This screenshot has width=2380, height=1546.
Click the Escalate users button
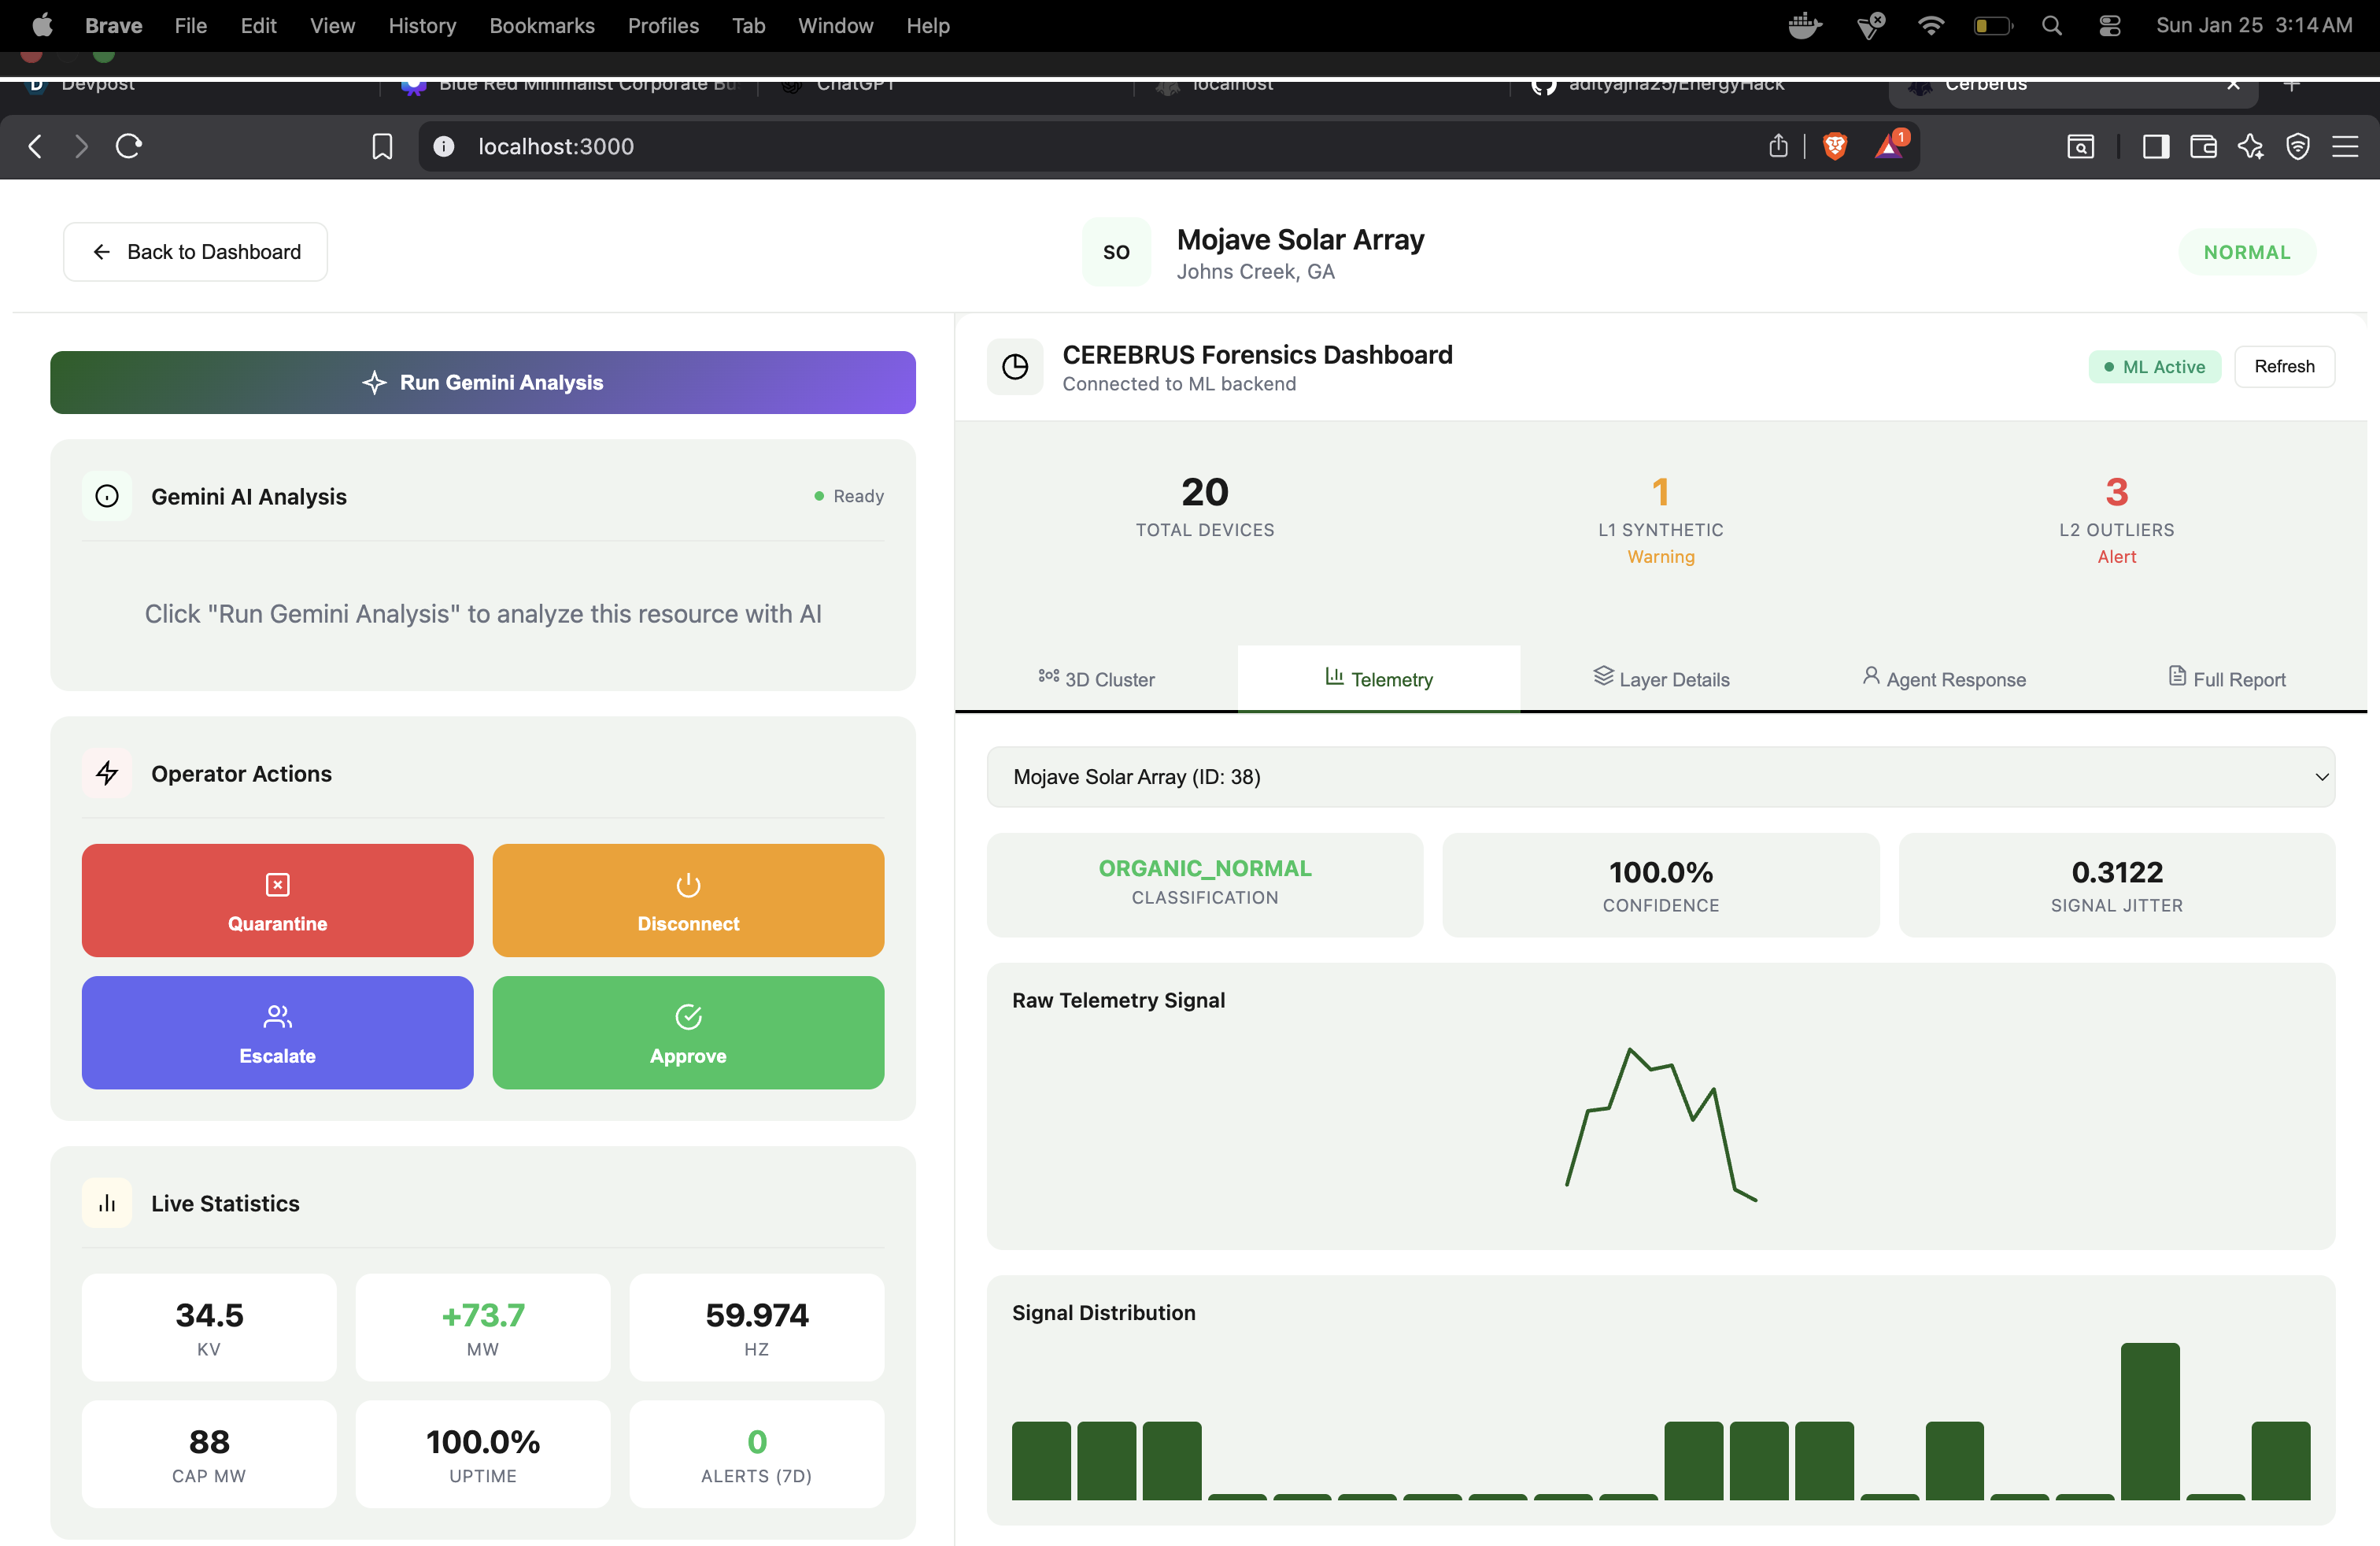click(277, 1032)
